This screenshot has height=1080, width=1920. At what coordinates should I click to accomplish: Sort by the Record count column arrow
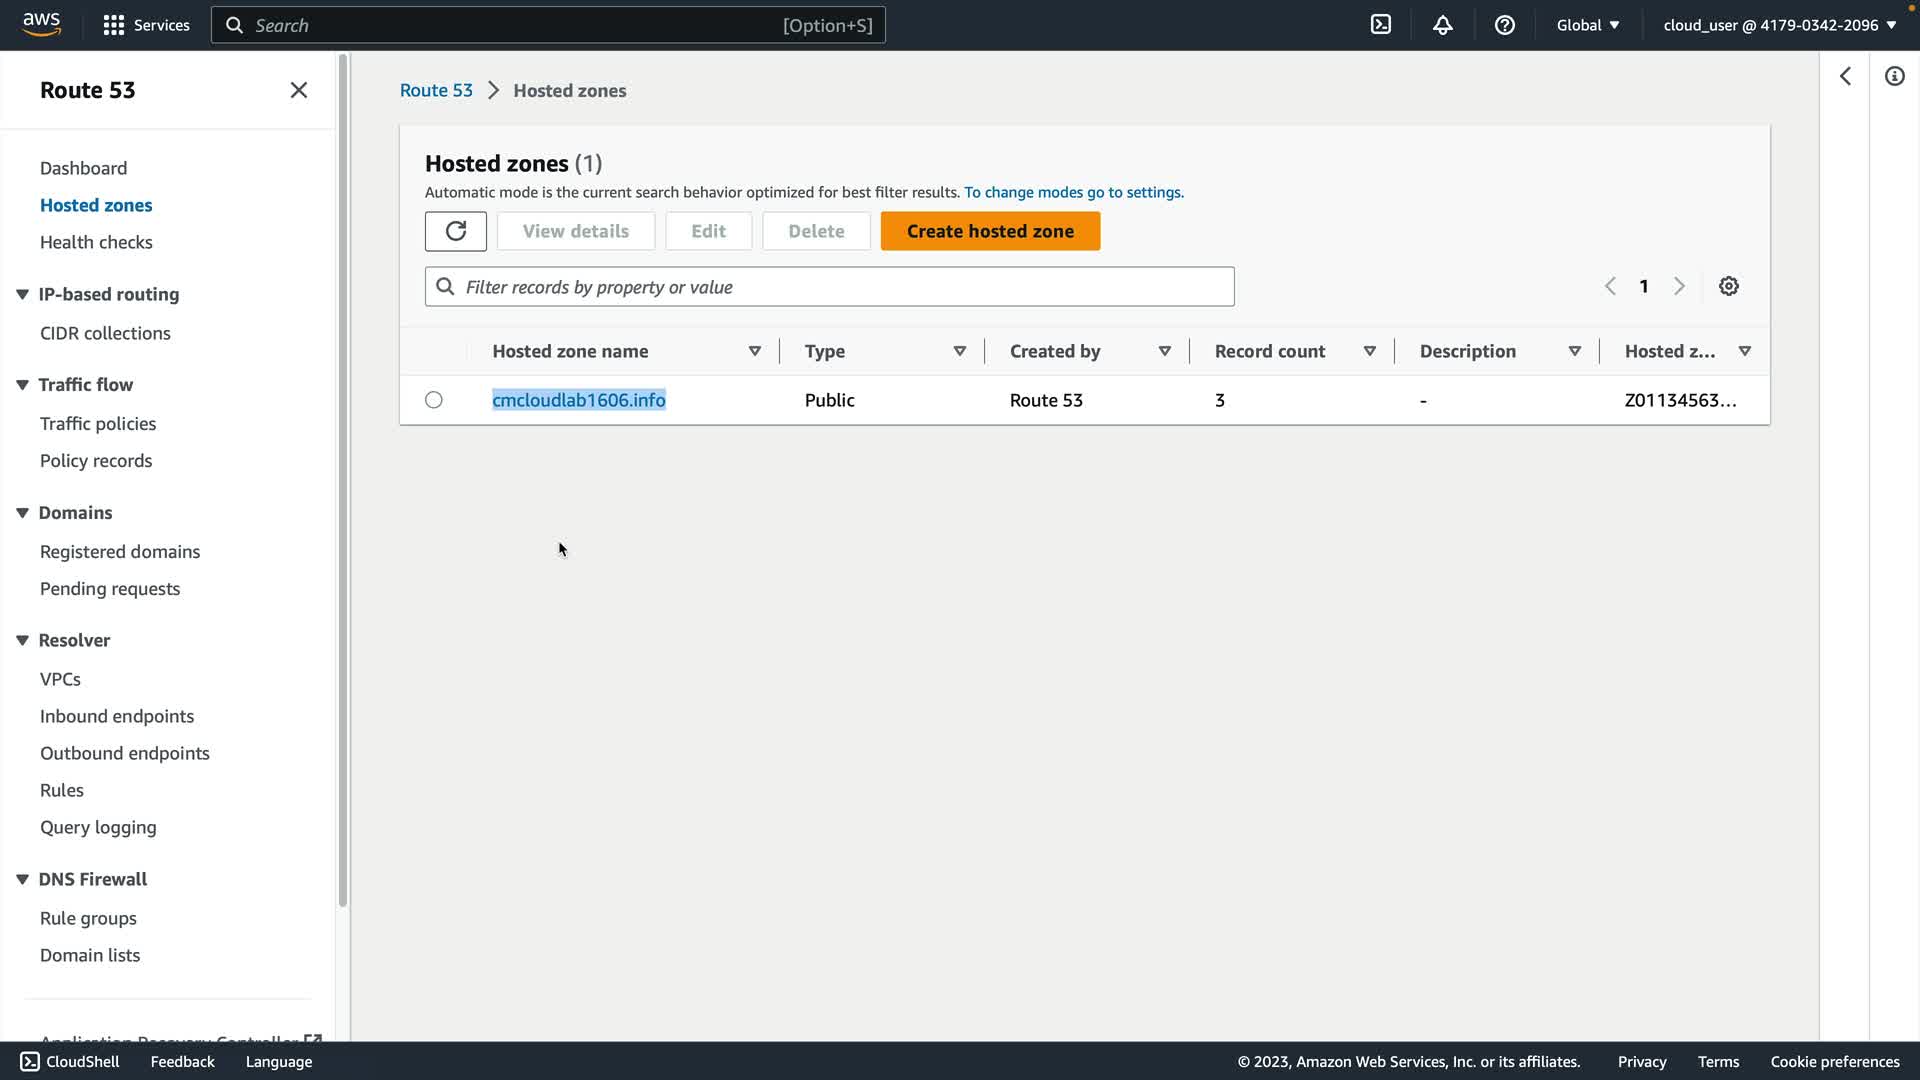pos(1369,351)
